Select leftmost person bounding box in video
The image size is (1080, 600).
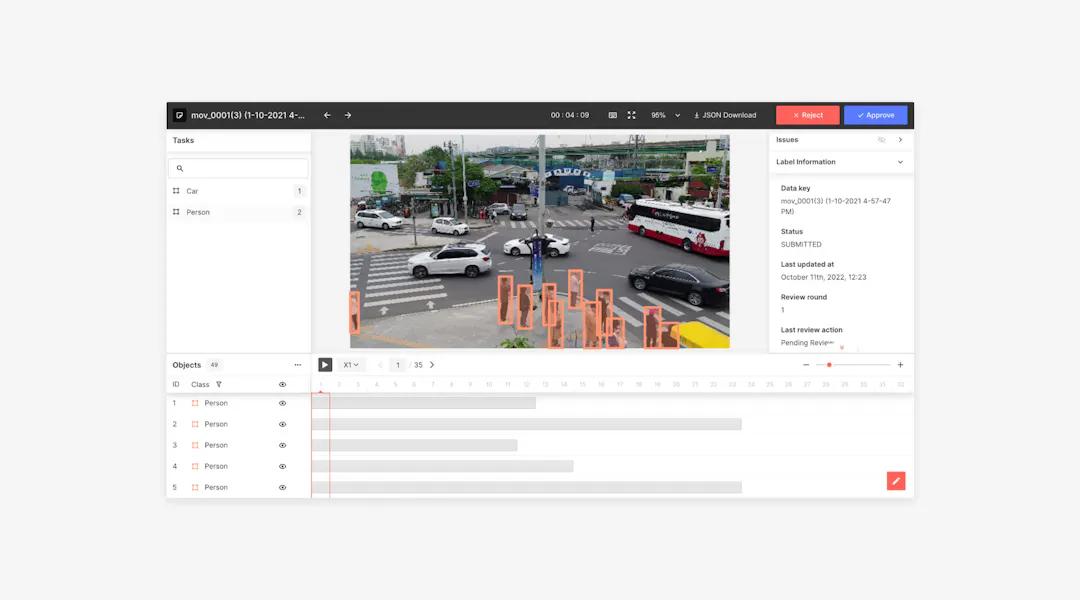click(x=354, y=312)
